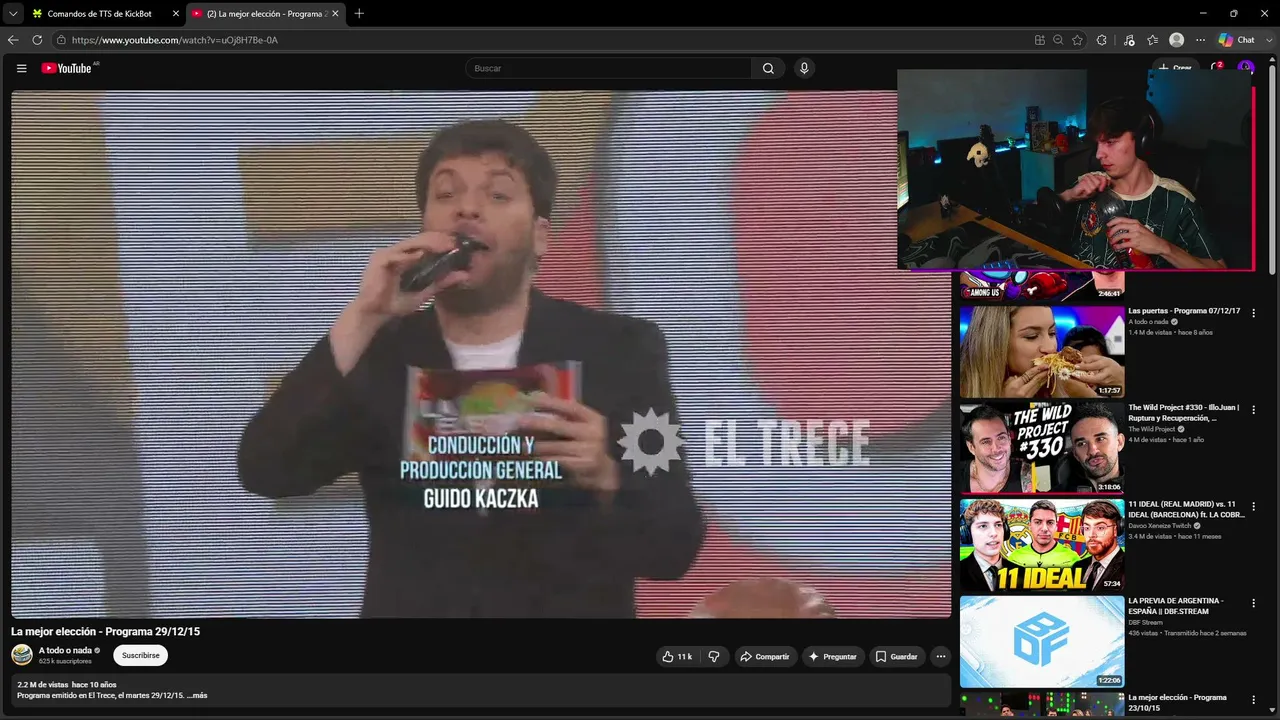Open Las puertas - Programa 07/12/17 title
Image resolution: width=1280 pixels, height=720 pixels.
tap(1184, 311)
